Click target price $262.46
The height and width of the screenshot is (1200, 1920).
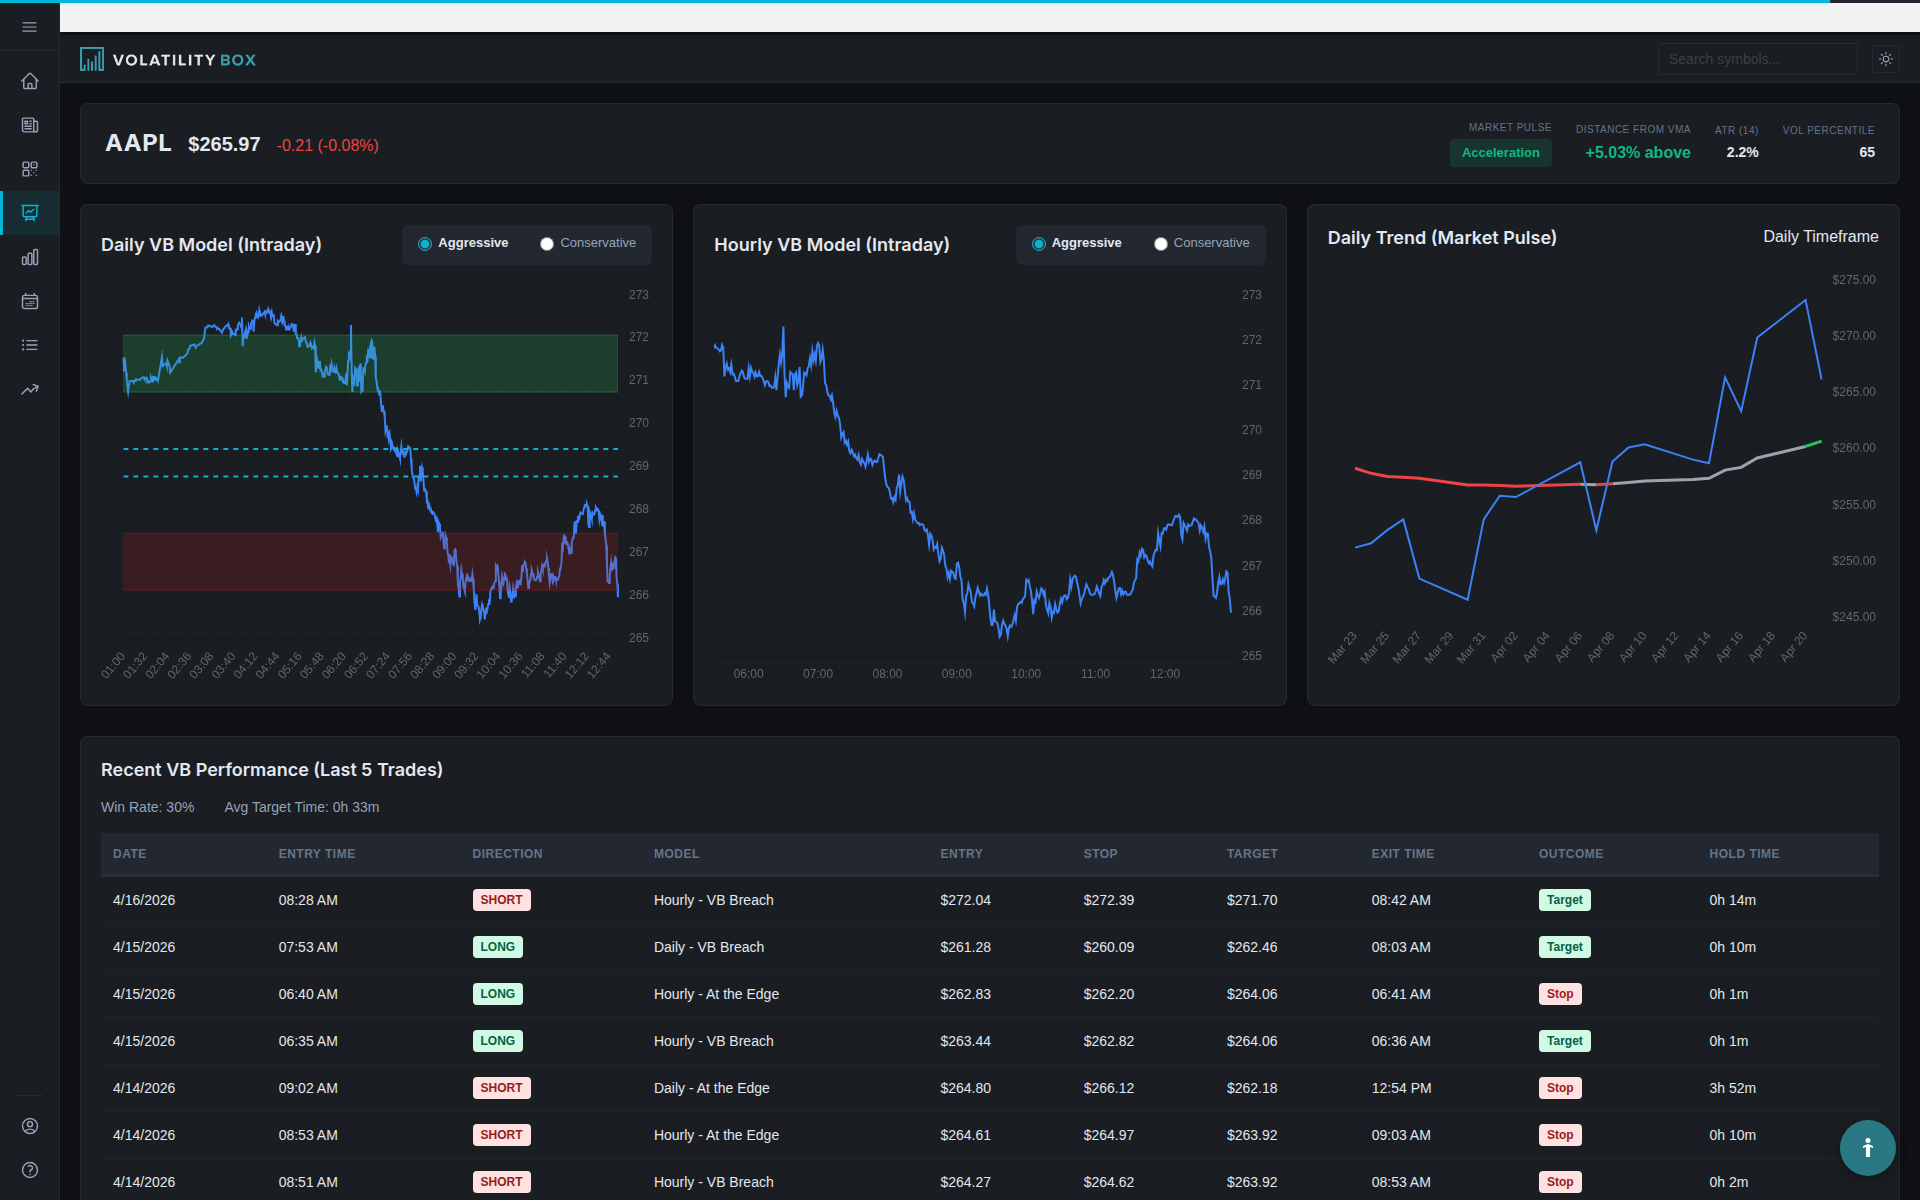(1252, 947)
